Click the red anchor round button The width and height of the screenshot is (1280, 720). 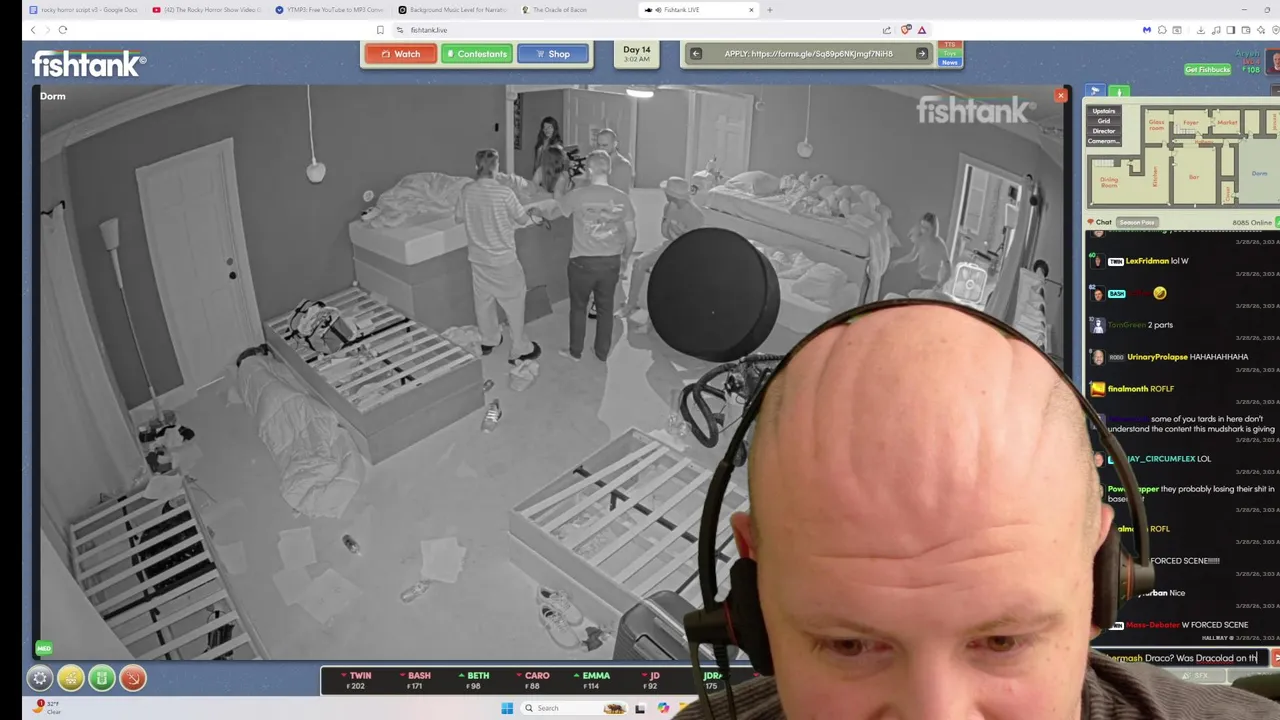pyautogui.click(x=133, y=679)
